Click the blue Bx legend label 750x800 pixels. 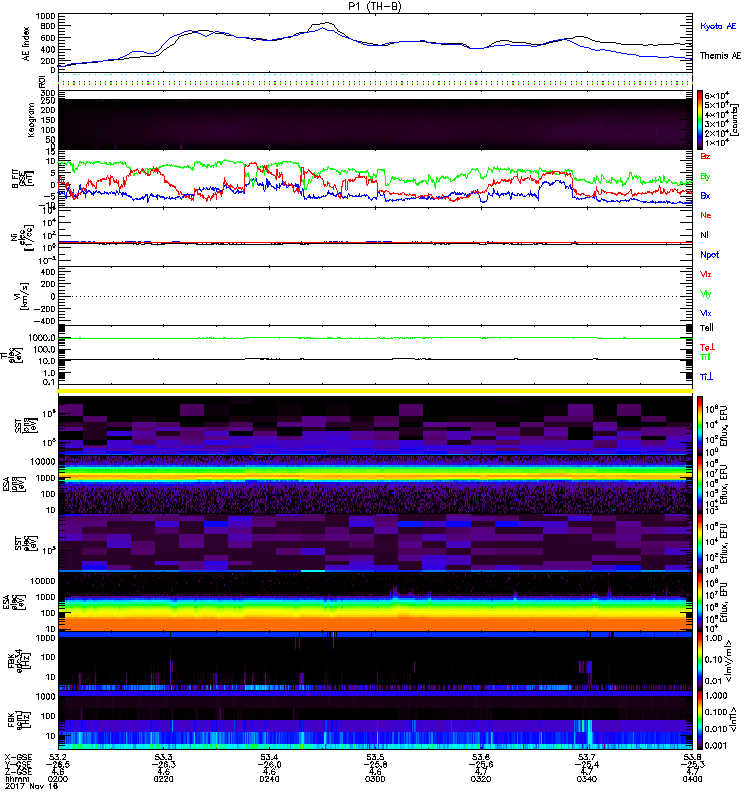705,195
